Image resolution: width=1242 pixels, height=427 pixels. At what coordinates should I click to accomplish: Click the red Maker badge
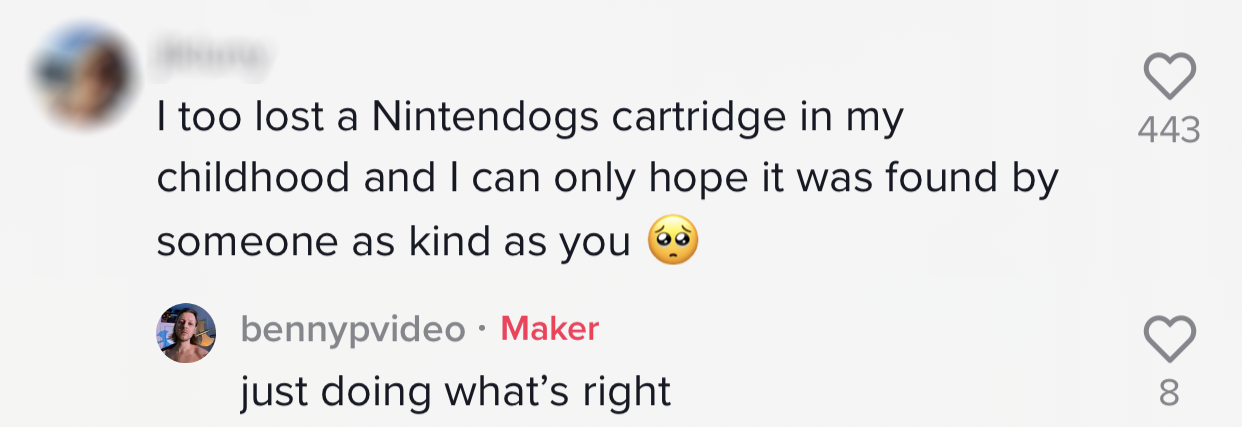549,329
